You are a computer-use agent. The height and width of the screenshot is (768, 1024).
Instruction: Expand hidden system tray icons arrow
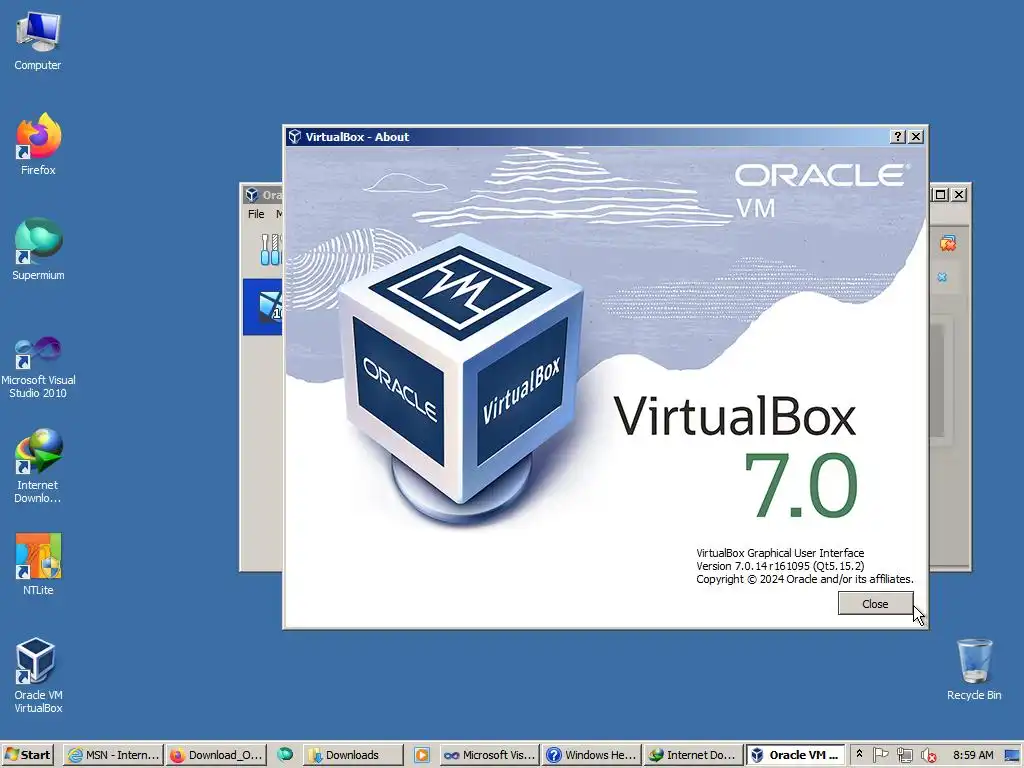pyautogui.click(x=859, y=754)
